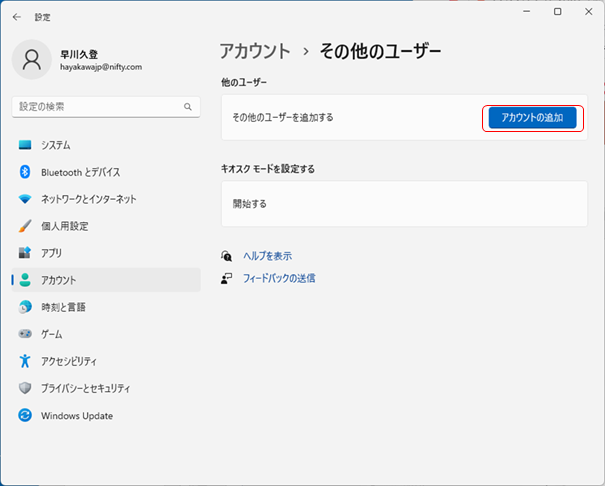Open Bluetooth とデバイス settings
This screenshot has width=605, height=486.
(x=80, y=172)
